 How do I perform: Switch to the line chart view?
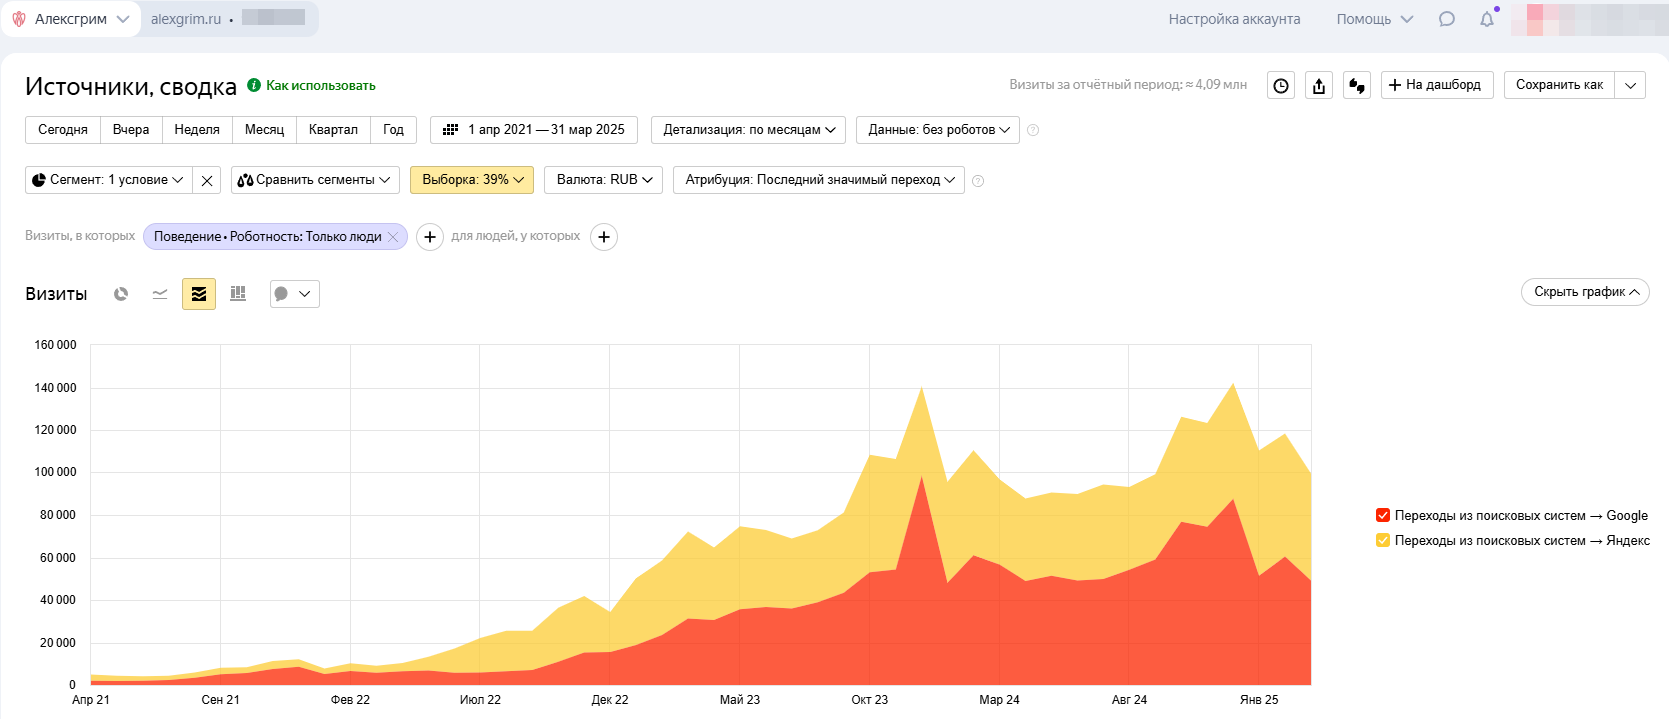160,294
